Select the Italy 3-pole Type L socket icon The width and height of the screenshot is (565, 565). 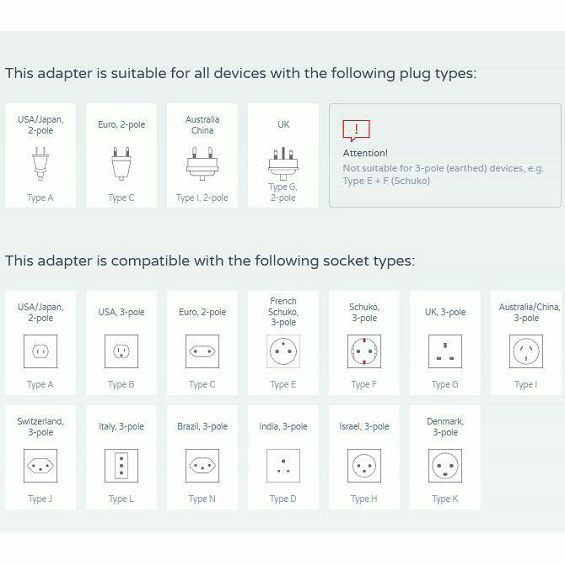click(x=121, y=466)
